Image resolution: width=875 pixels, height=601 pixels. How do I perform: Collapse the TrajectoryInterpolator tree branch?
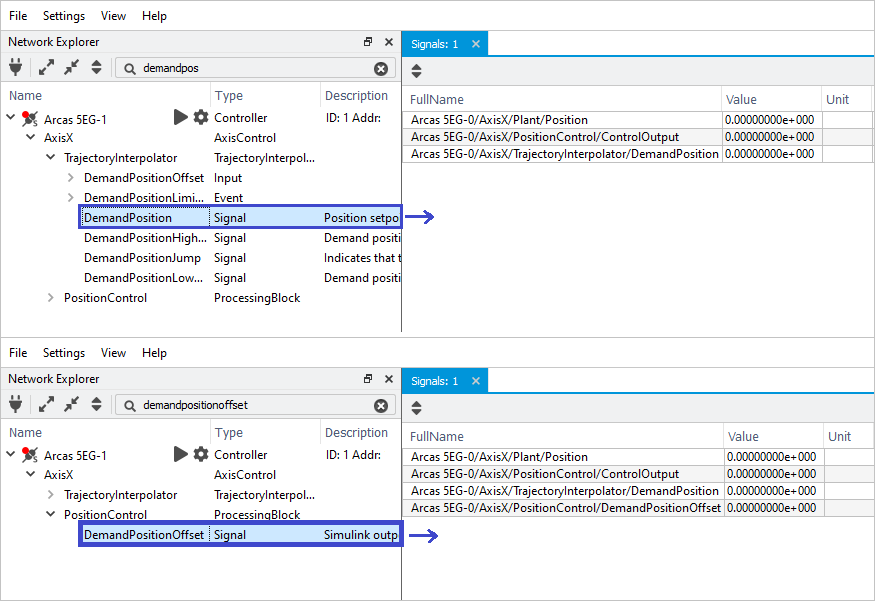[x=50, y=157]
